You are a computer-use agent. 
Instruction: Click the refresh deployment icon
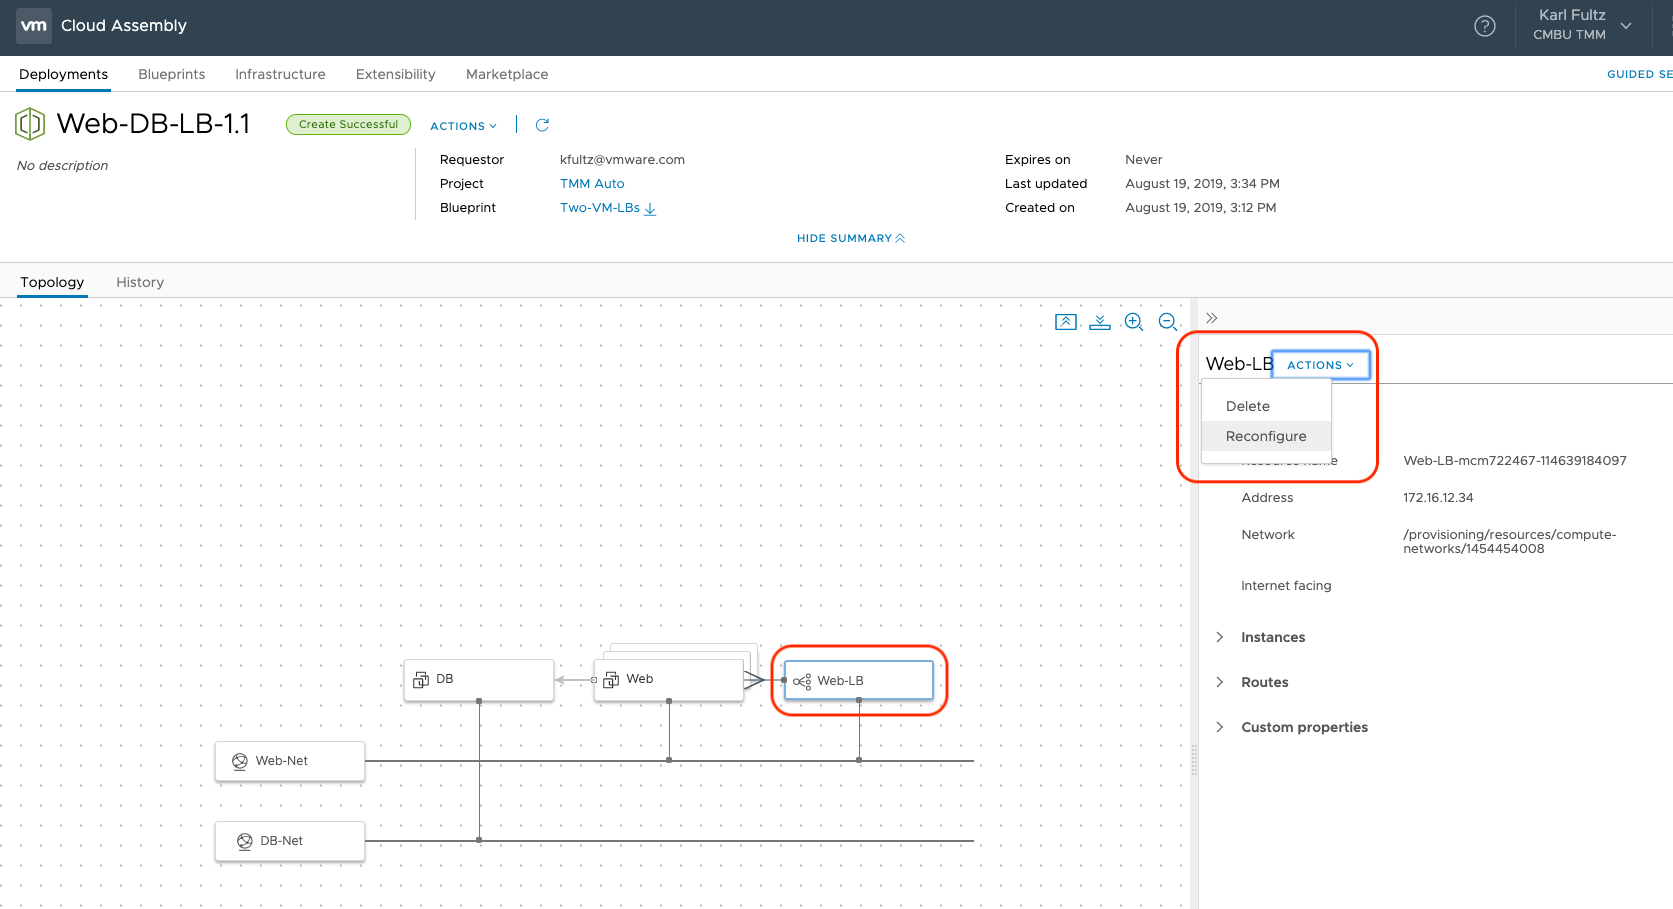click(x=542, y=125)
